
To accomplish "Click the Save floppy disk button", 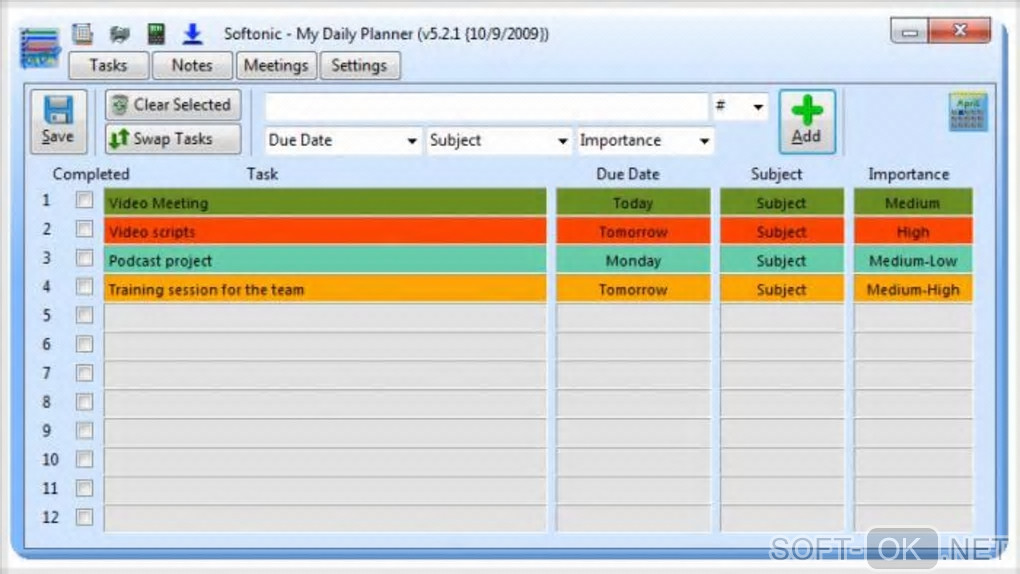I will [x=59, y=121].
